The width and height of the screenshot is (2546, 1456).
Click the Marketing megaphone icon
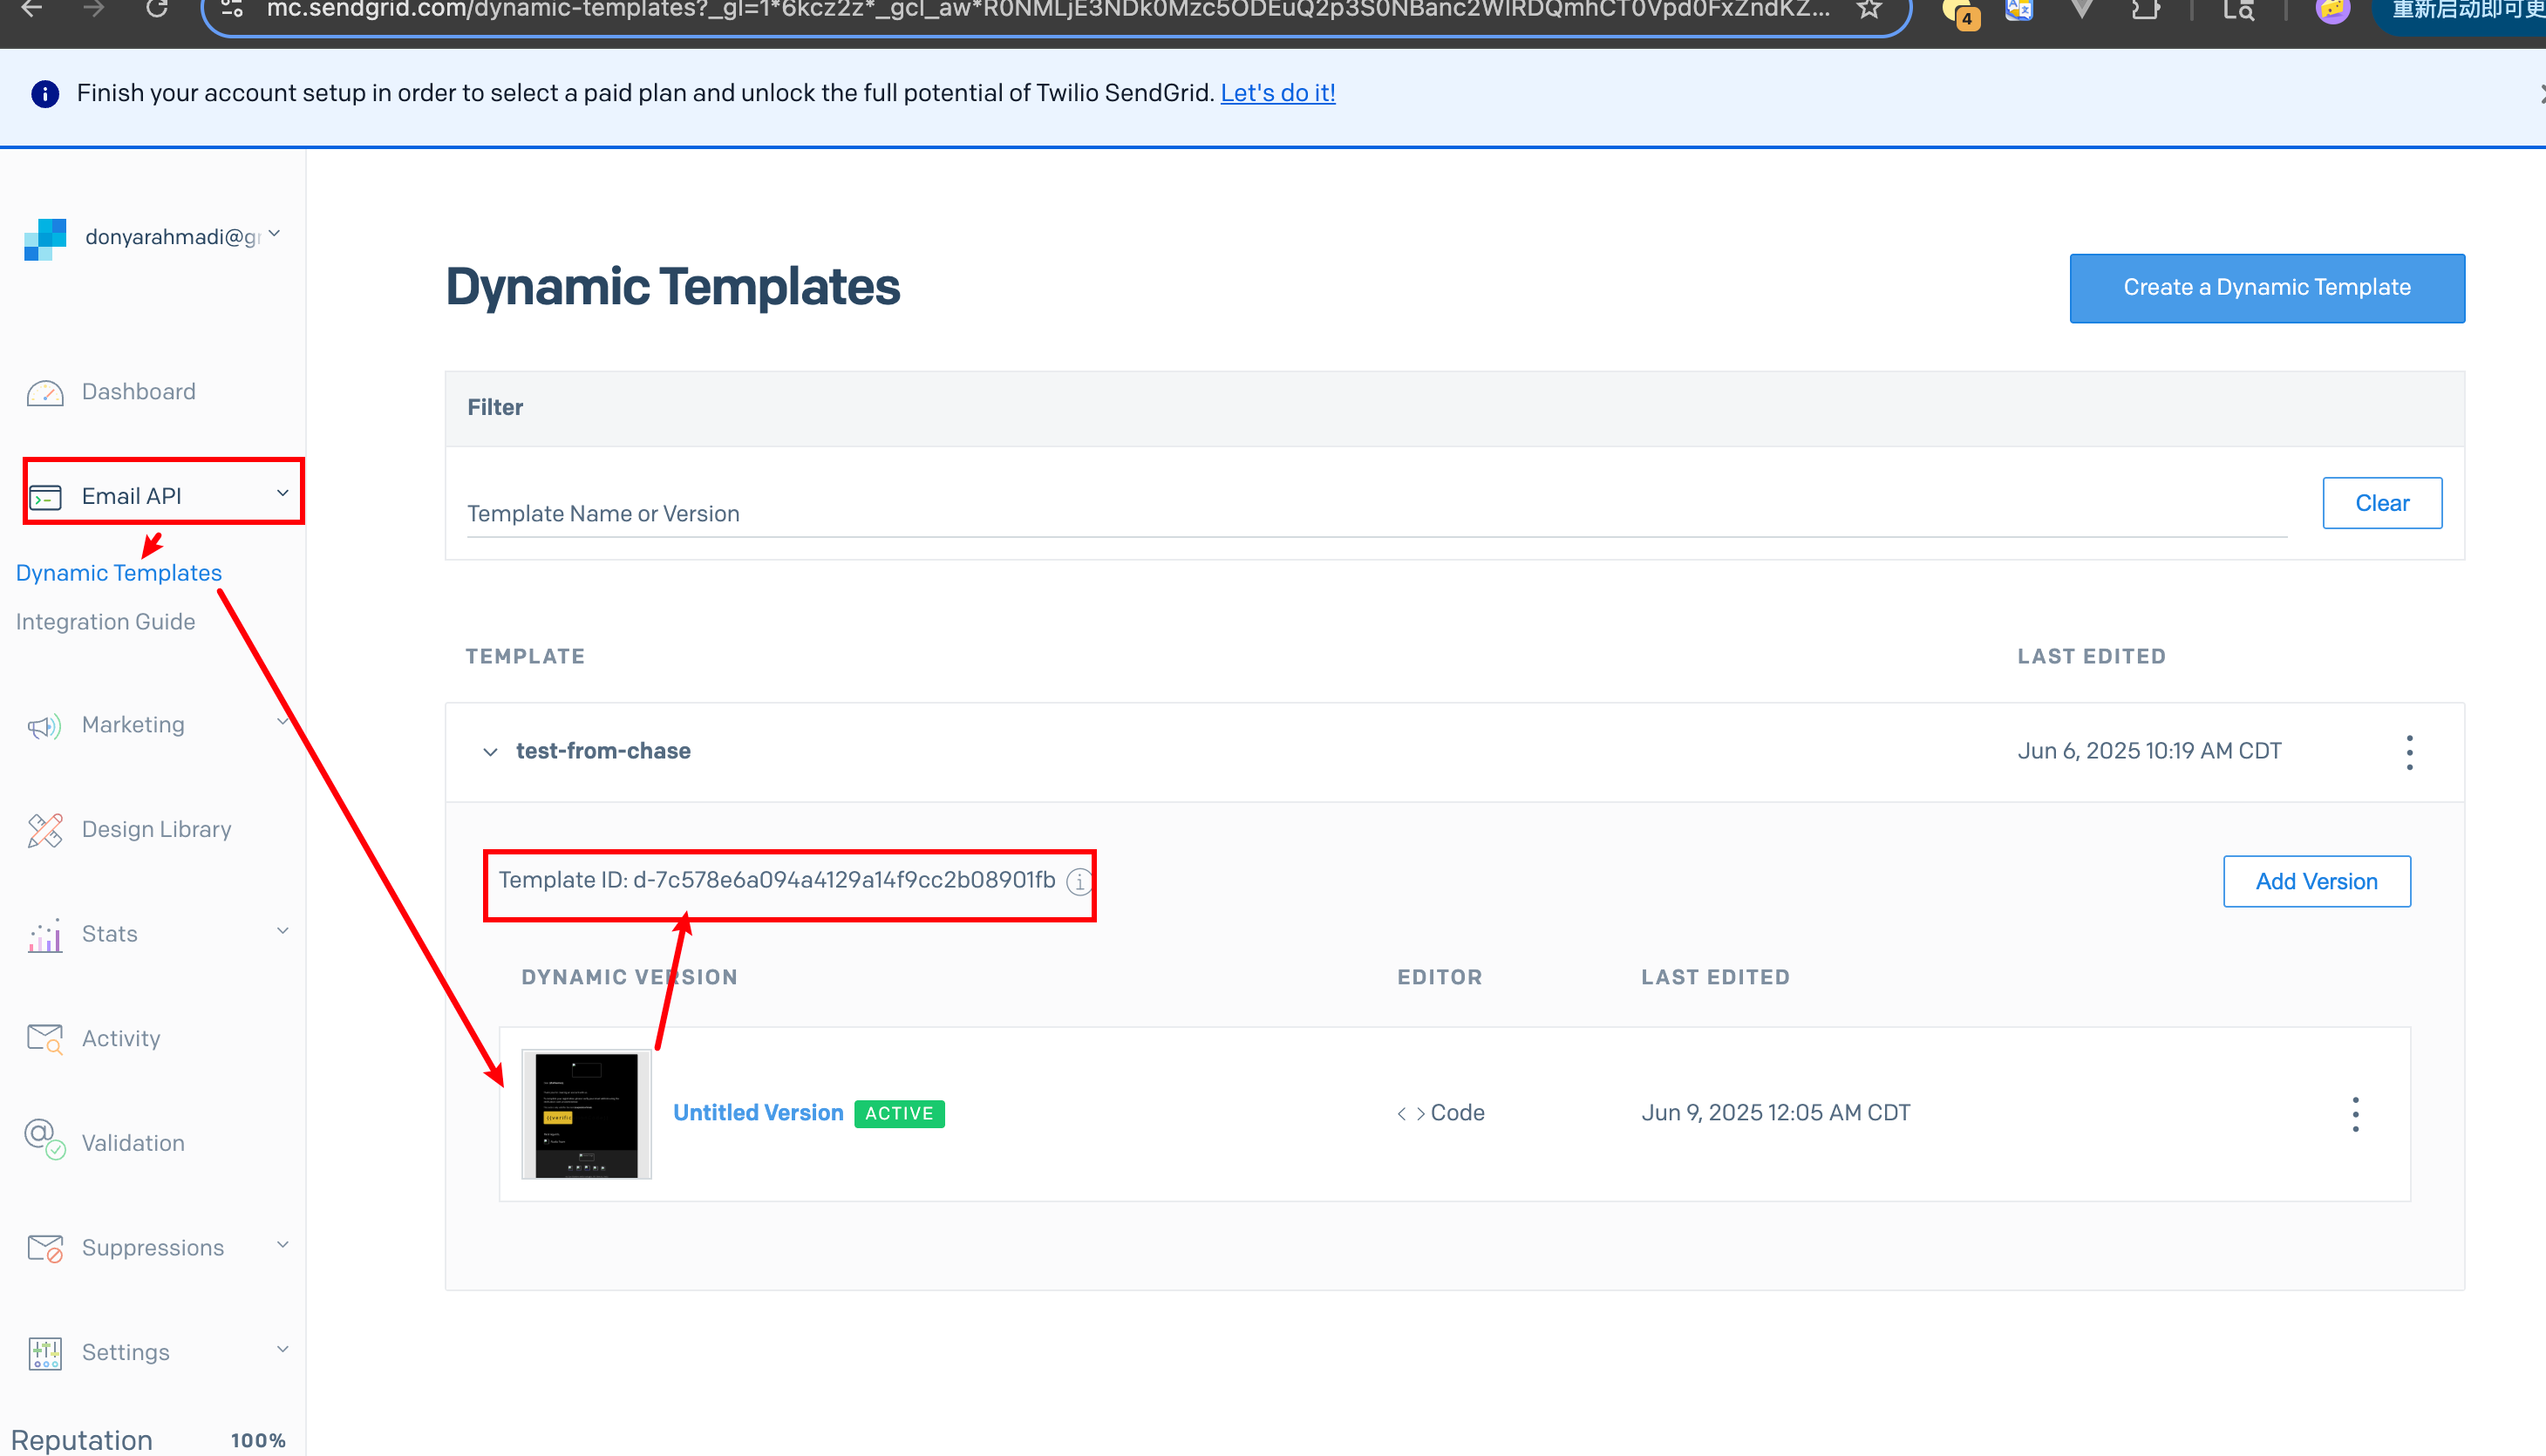(45, 726)
